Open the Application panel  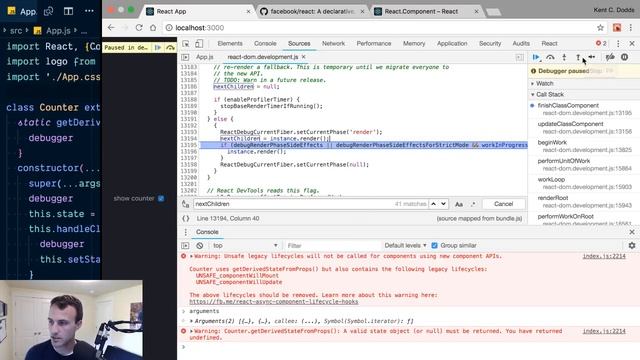click(452, 44)
